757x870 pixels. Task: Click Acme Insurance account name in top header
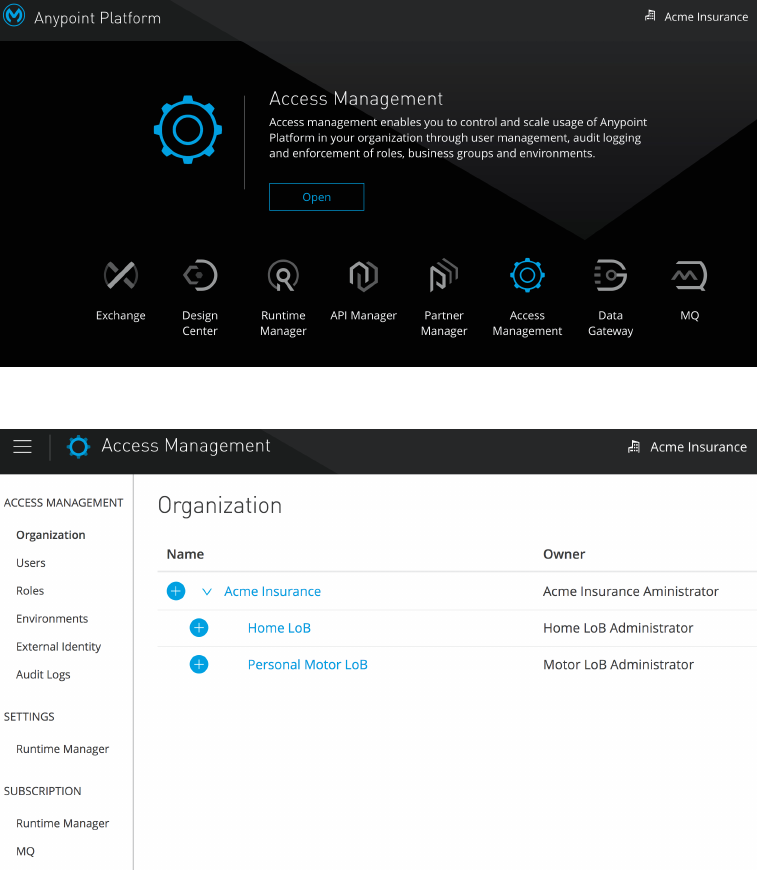point(706,17)
